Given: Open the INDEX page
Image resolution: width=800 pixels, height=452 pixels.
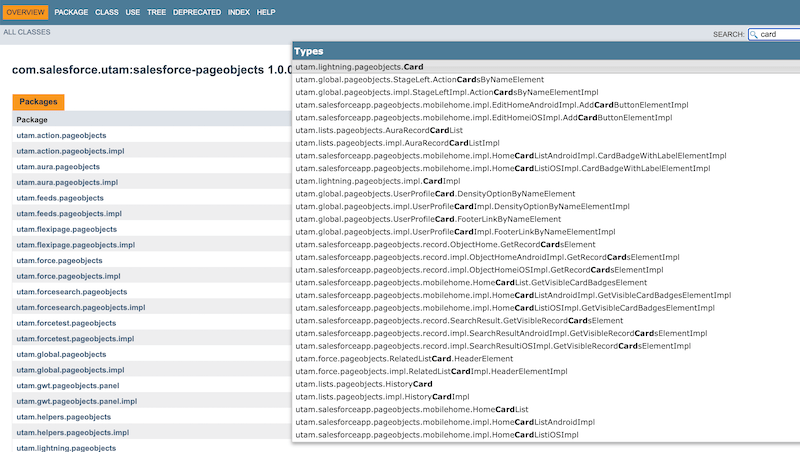Looking at the screenshot, I should pos(239,12).
